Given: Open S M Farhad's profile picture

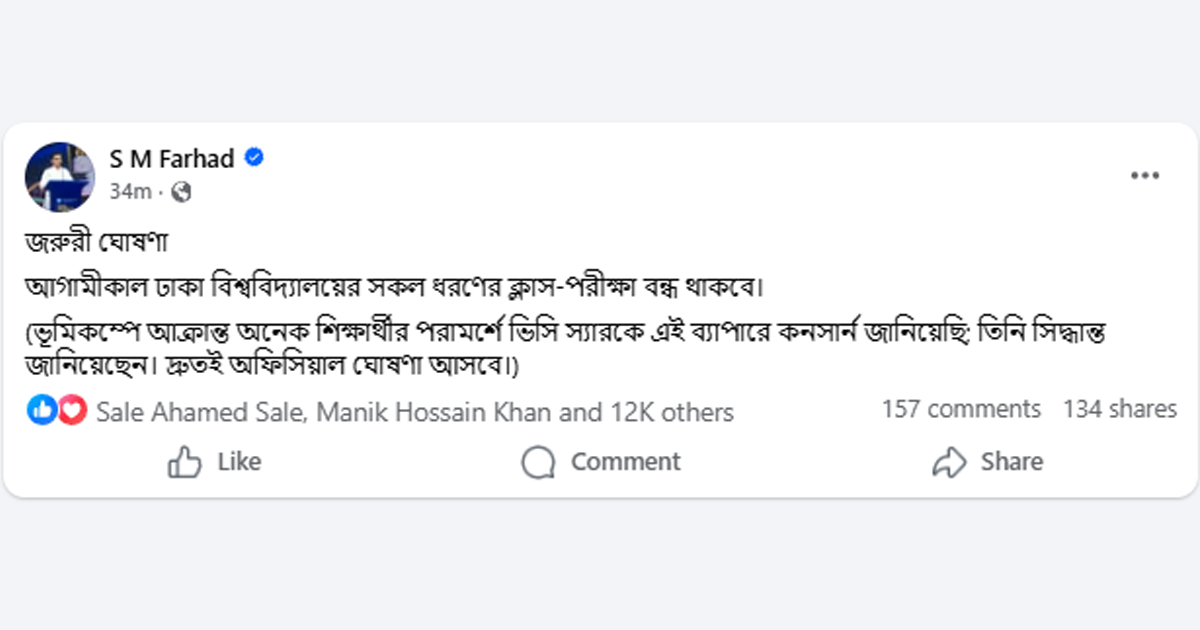Looking at the screenshot, I should coord(60,176).
